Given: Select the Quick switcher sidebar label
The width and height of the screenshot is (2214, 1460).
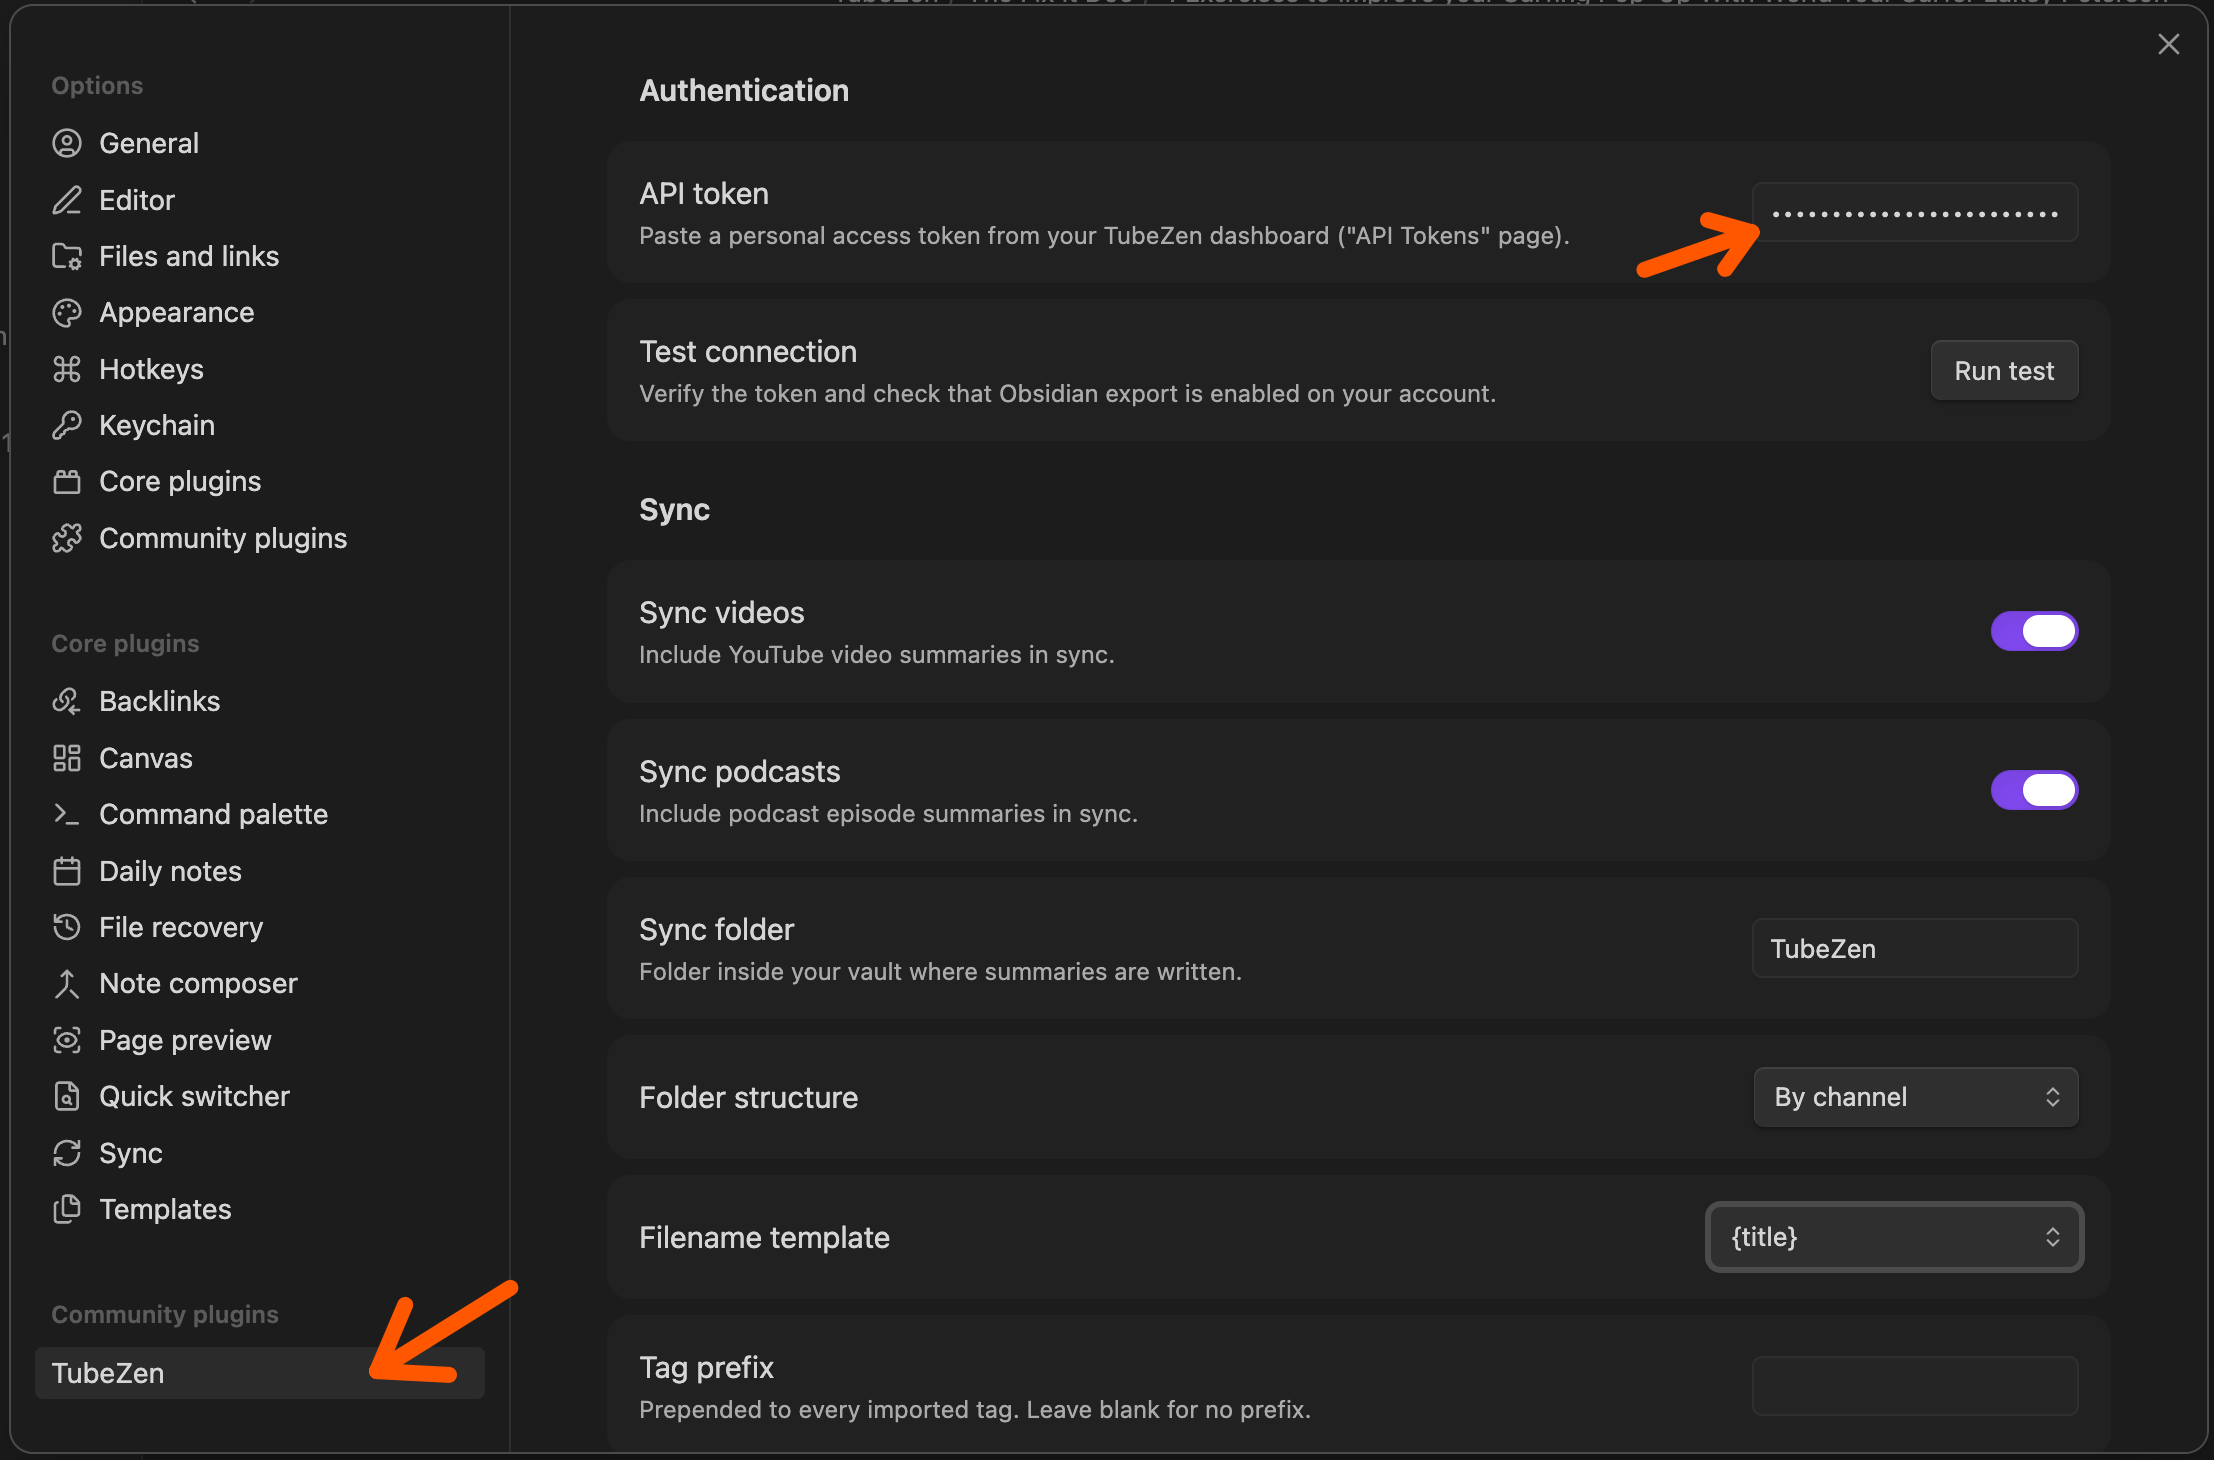Looking at the screenshot, I should pos(194,1096).
